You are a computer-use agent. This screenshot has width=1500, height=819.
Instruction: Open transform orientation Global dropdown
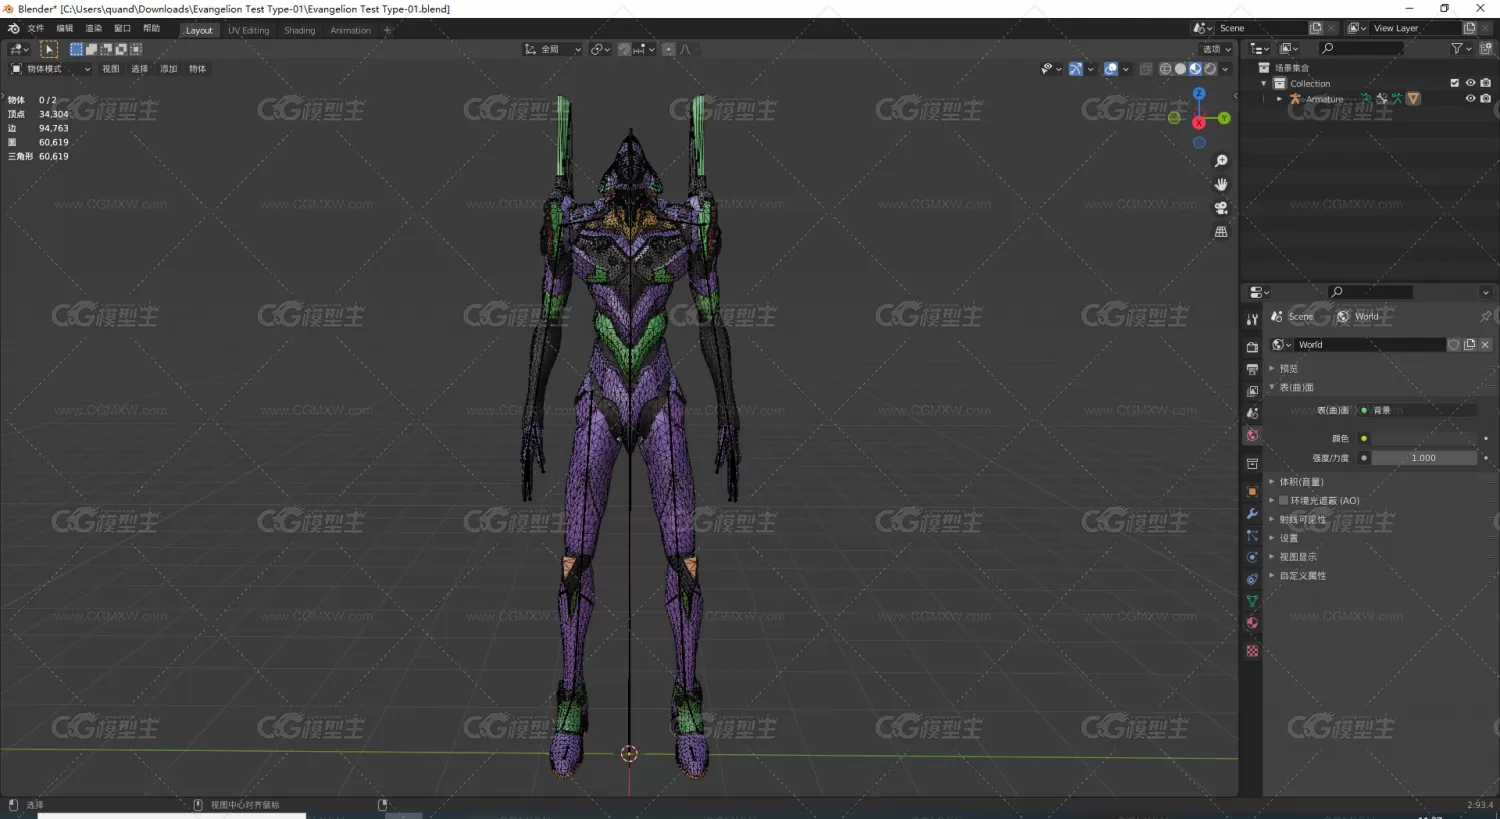(x=552, y=49)
